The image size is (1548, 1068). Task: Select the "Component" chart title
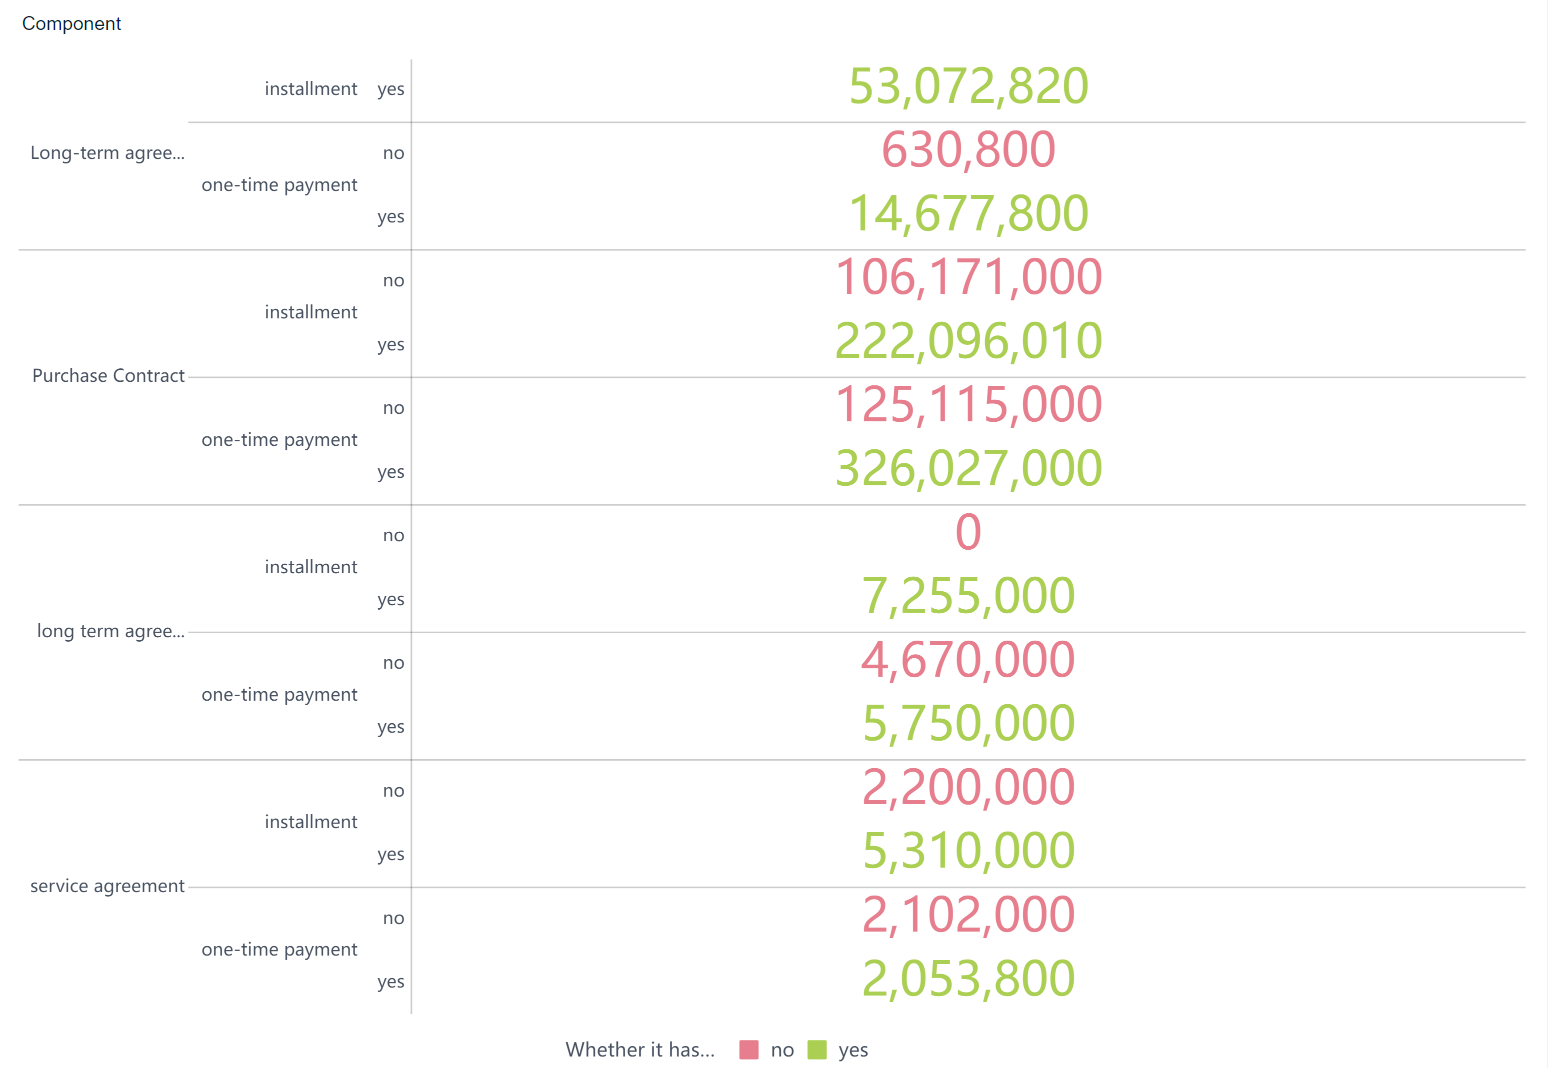click(72, 24)
